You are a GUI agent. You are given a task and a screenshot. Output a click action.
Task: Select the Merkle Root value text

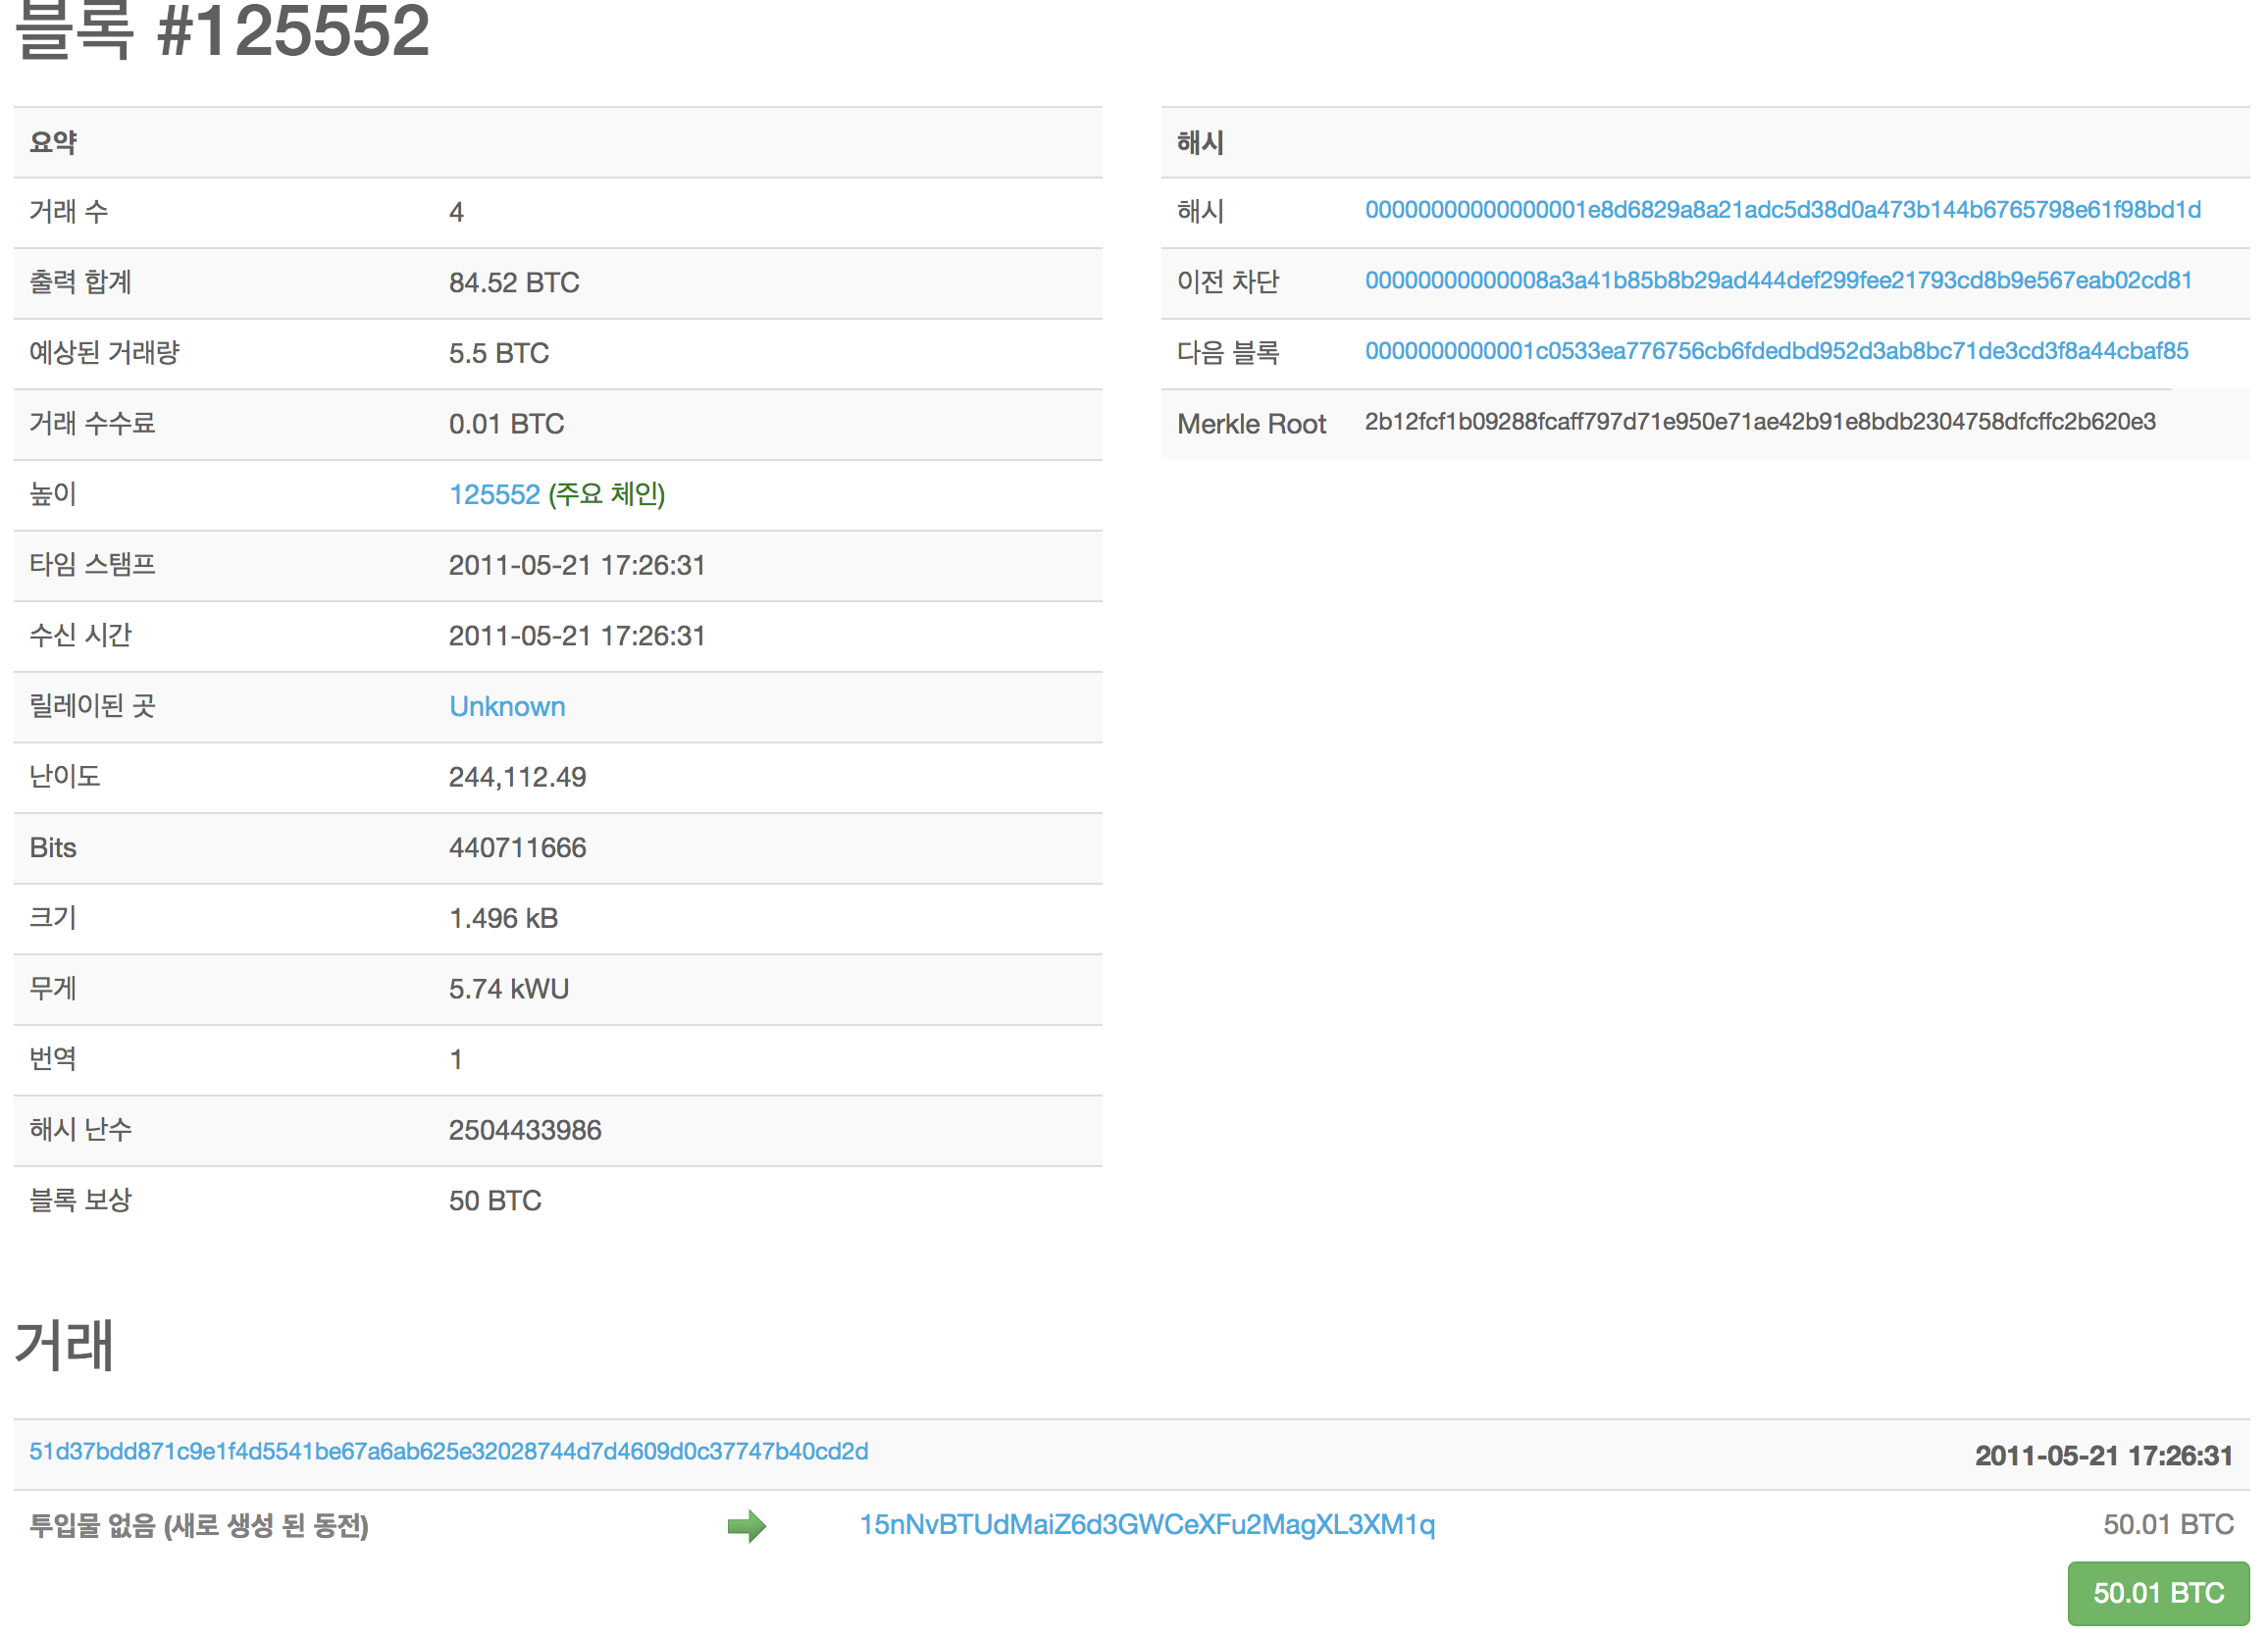click(x=1760, y=423)
